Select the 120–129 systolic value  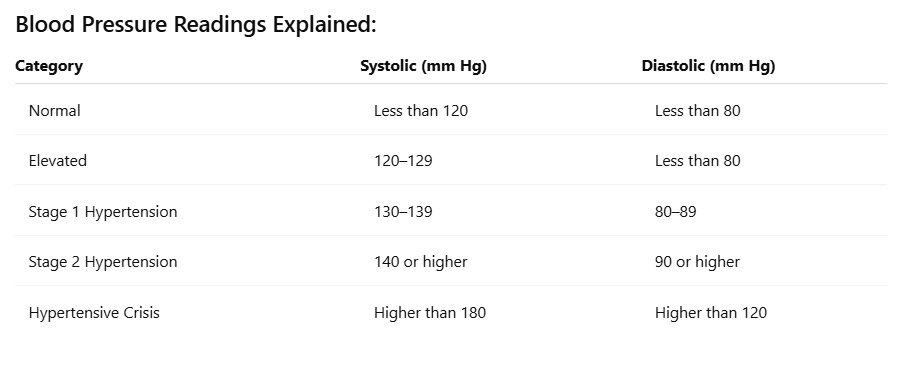[403, 160]
